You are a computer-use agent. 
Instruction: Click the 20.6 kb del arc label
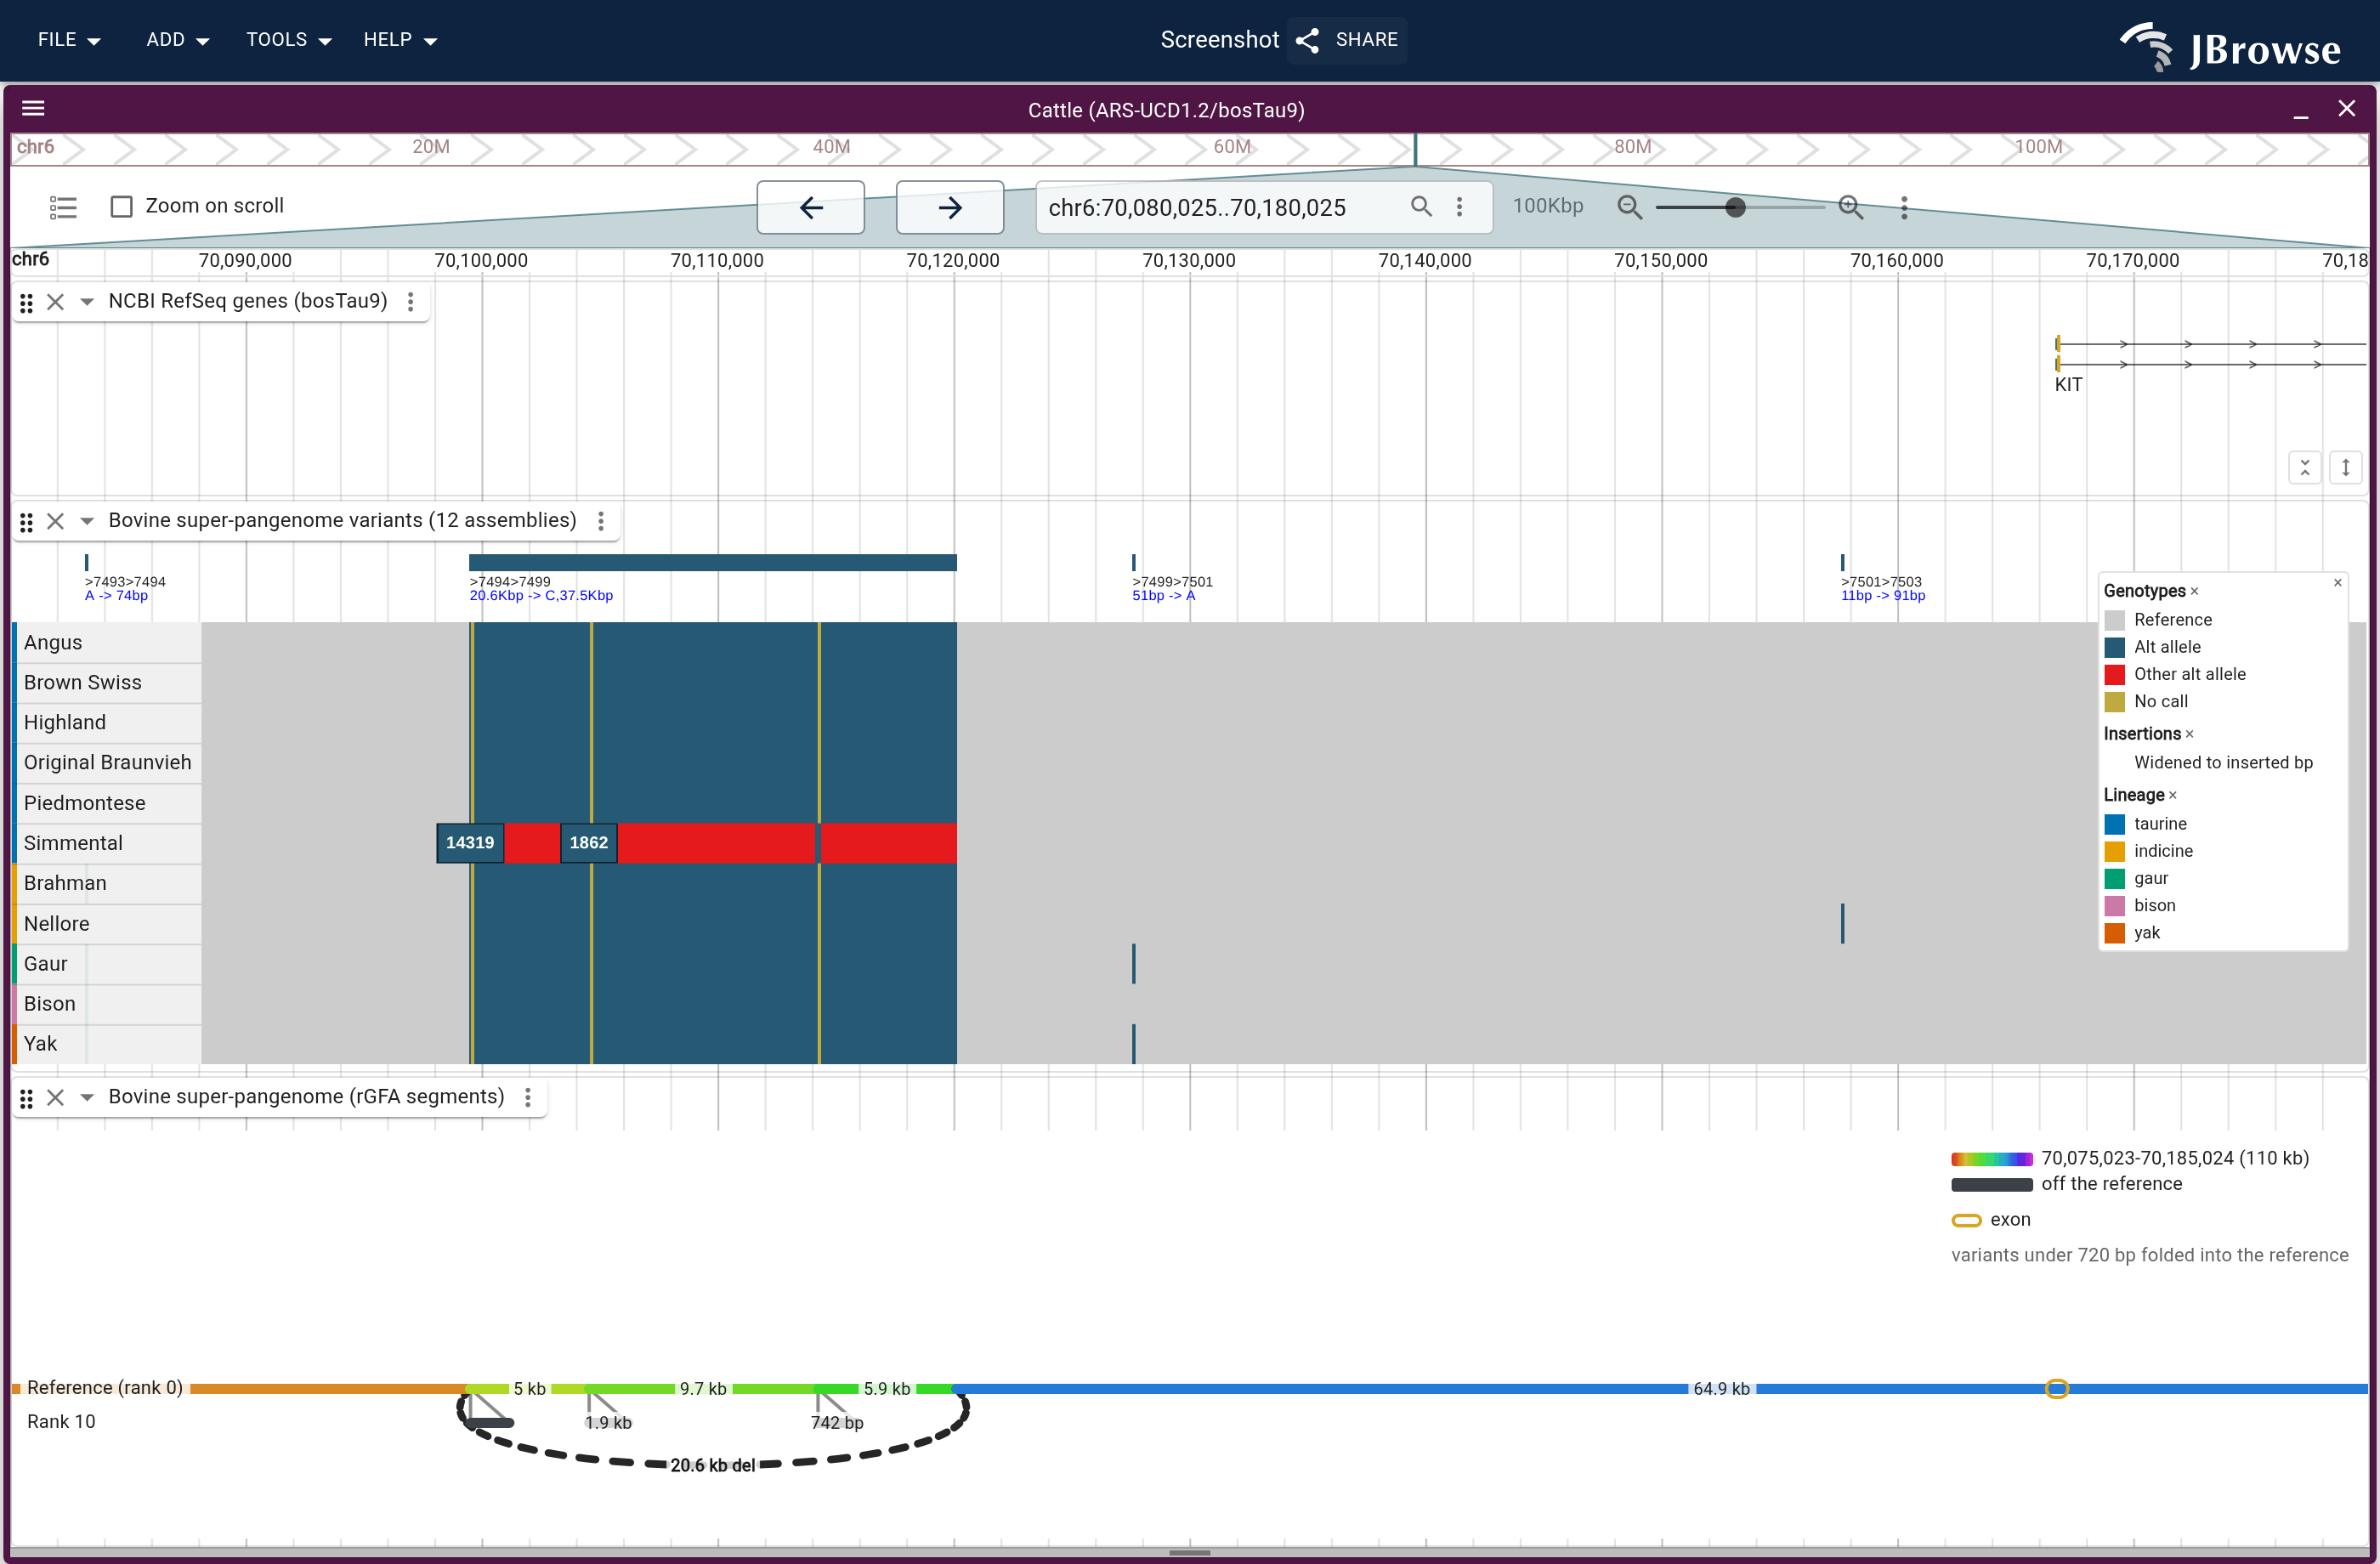pos(712,1465)
